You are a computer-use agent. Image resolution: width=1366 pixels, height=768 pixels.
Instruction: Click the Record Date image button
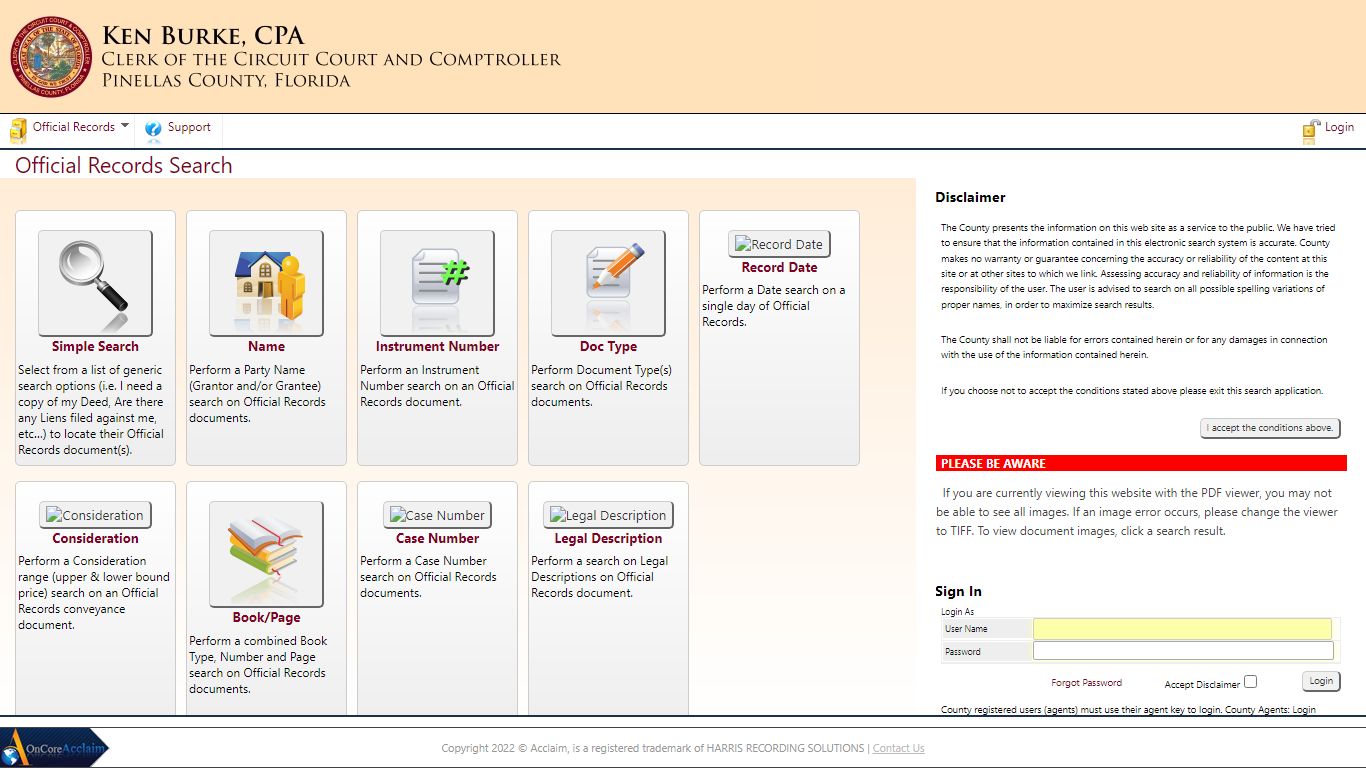[x=779, y=244]
